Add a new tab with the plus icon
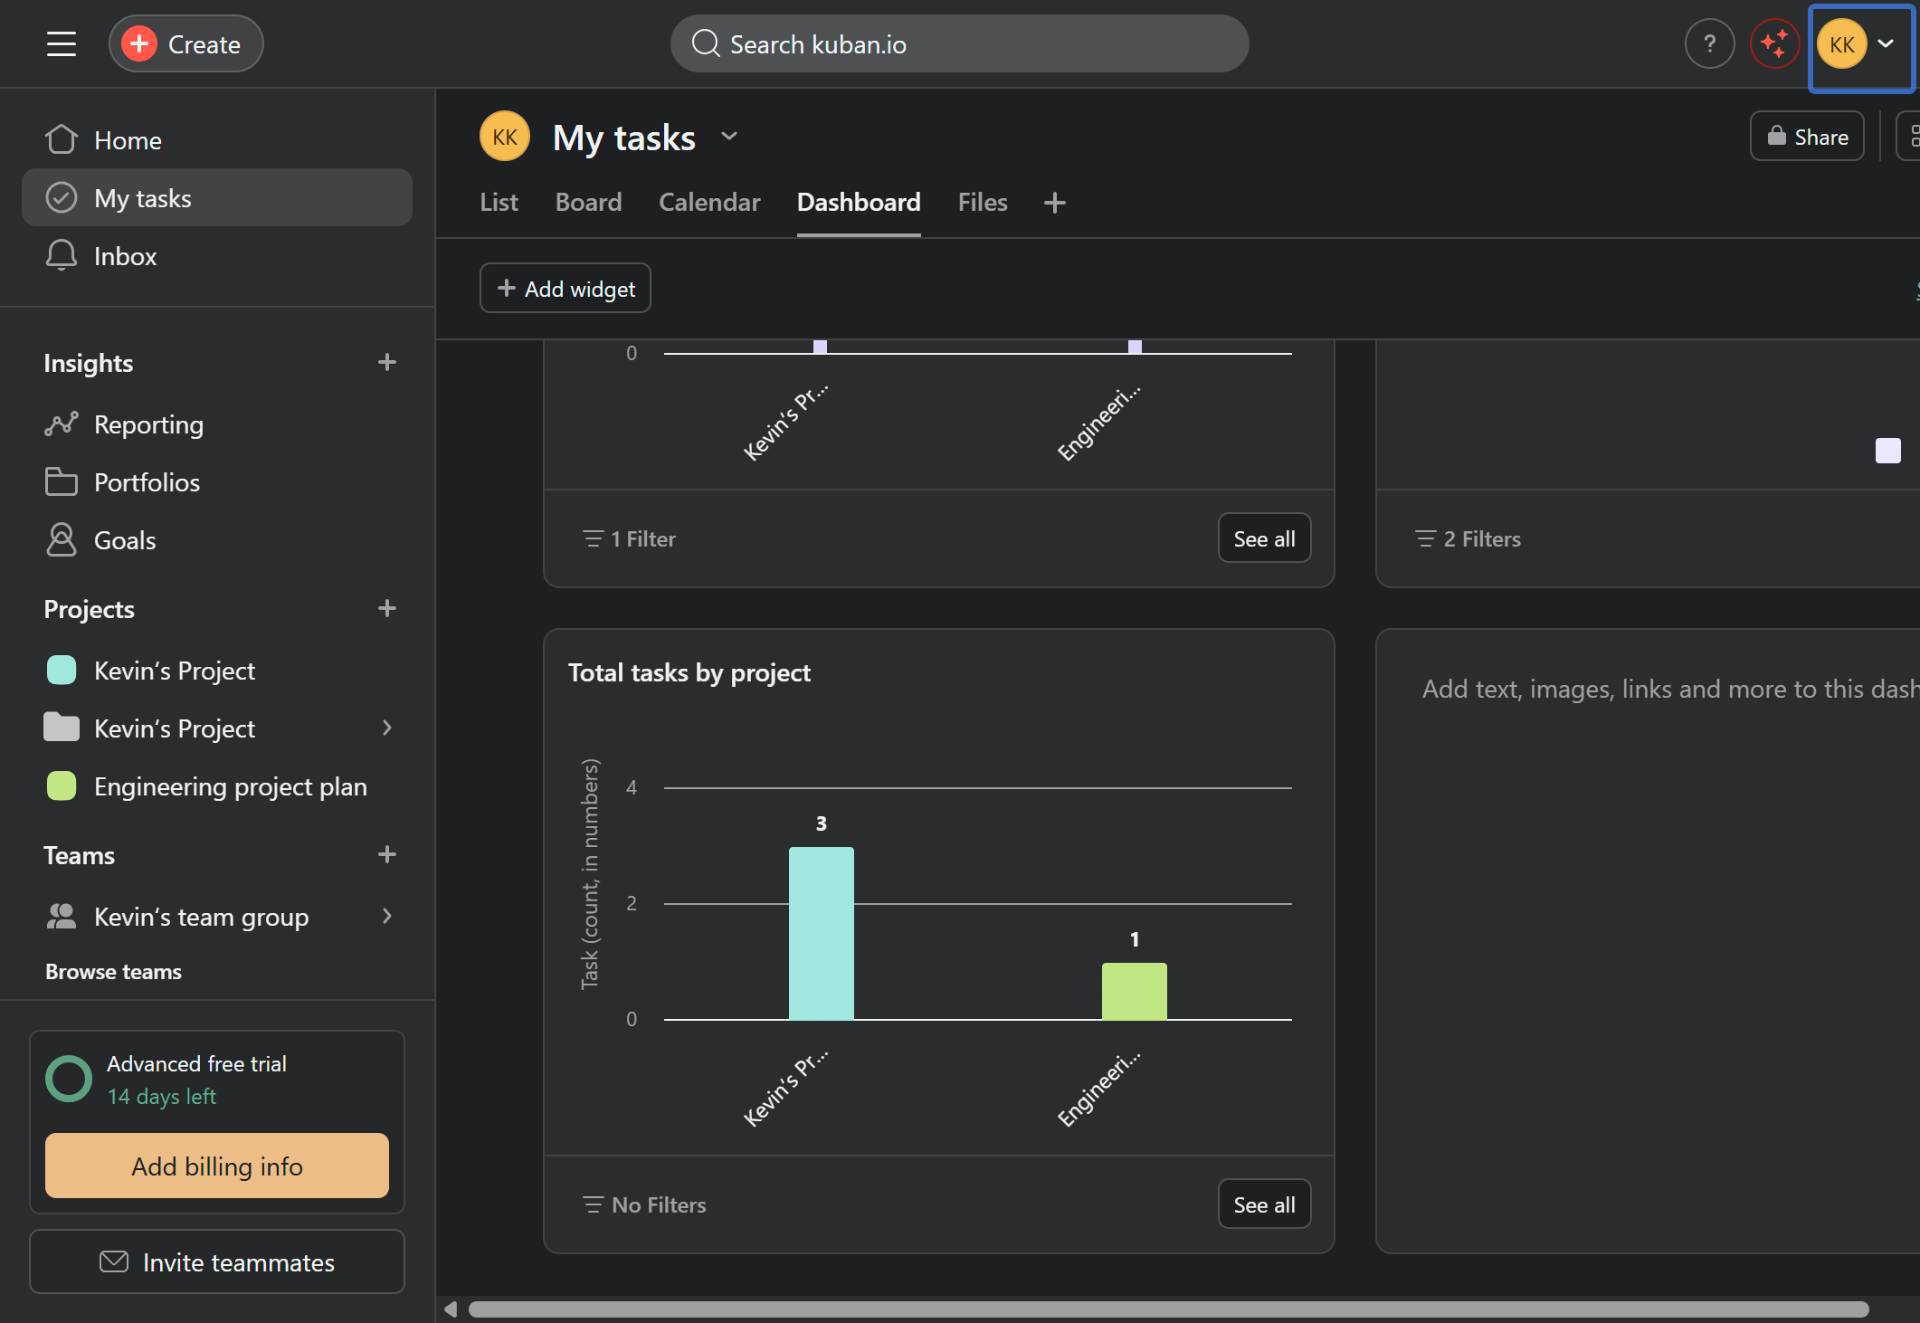1920x1323 pixels. [1054, 203]
